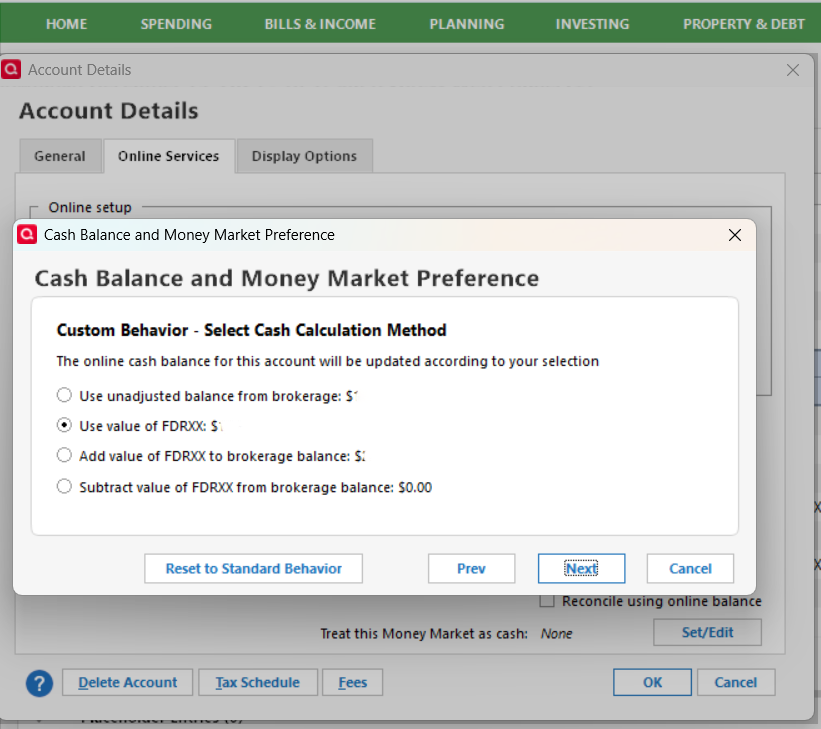Click OK in Account Details
The width and height of the screenshot is (821, 729).
click(652, 682)
